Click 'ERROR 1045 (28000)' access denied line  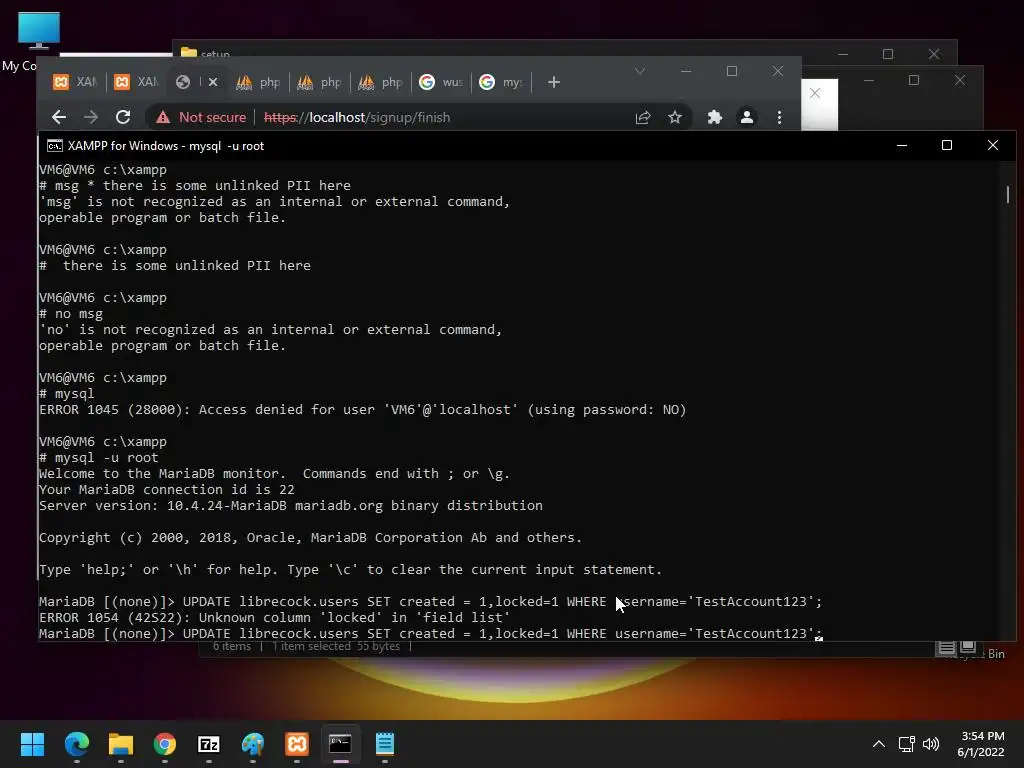(x=362, y=410)
